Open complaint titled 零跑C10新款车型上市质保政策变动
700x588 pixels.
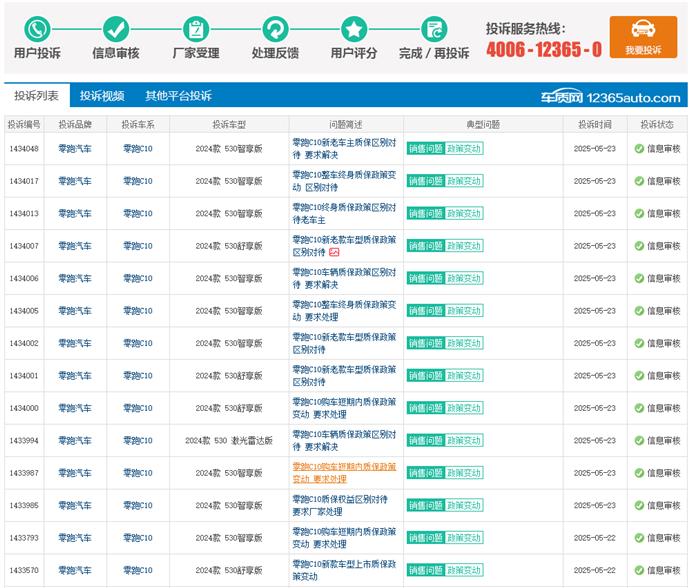coord(344,570)
